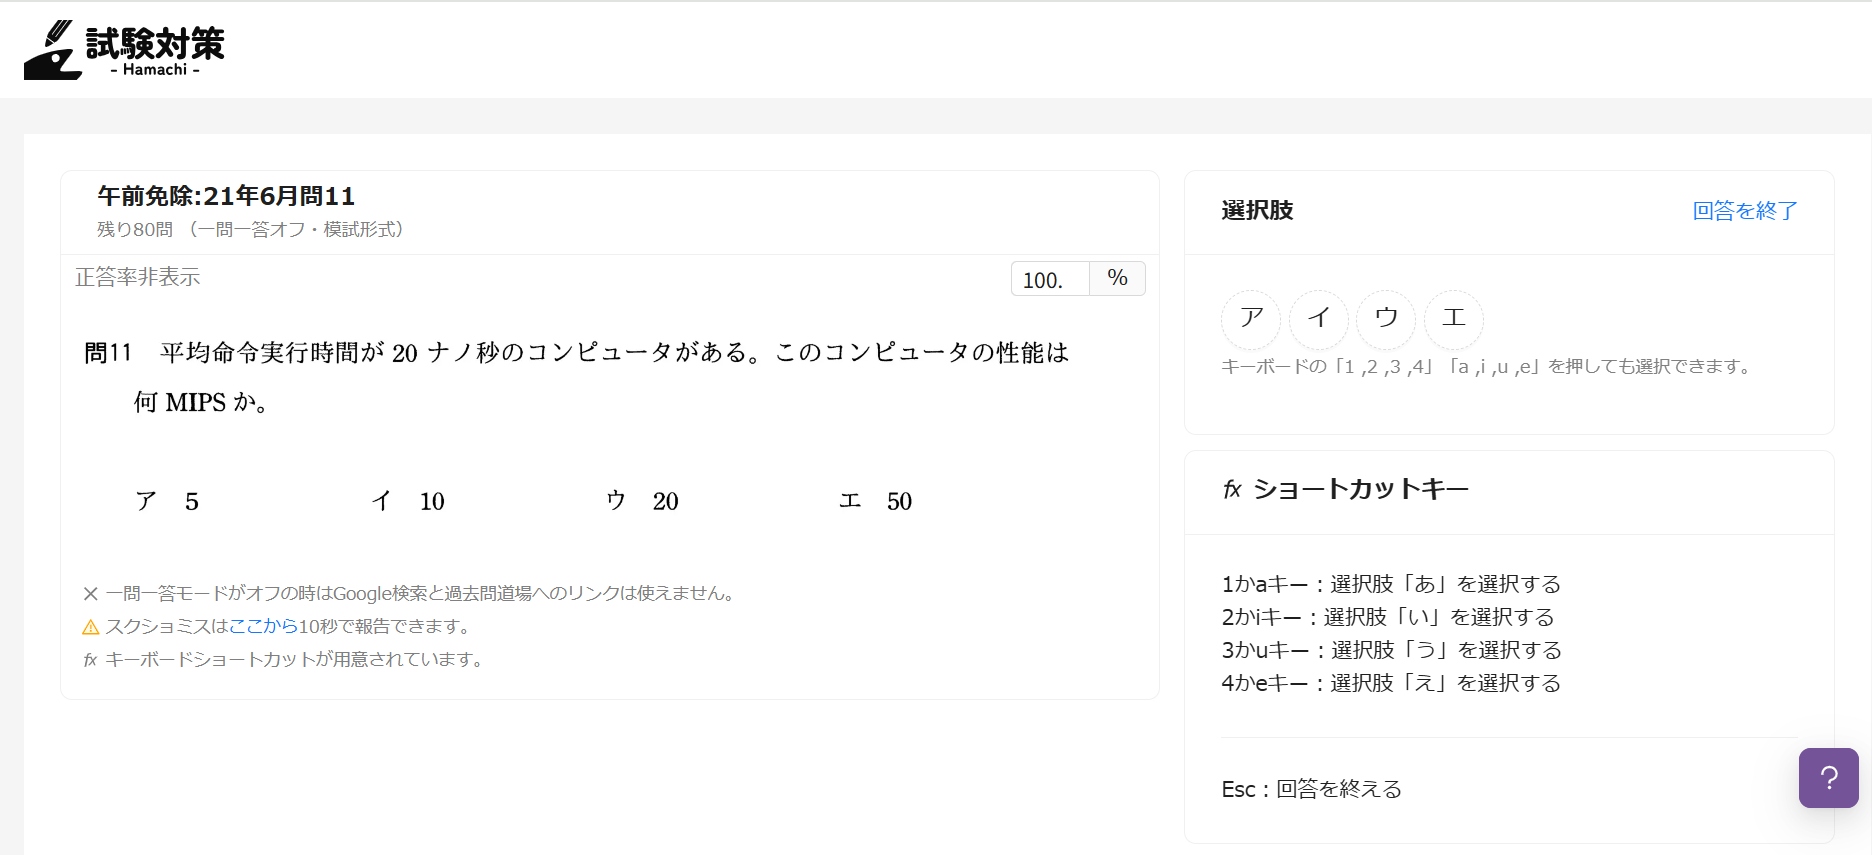Choose answer option ウ

1386,319
